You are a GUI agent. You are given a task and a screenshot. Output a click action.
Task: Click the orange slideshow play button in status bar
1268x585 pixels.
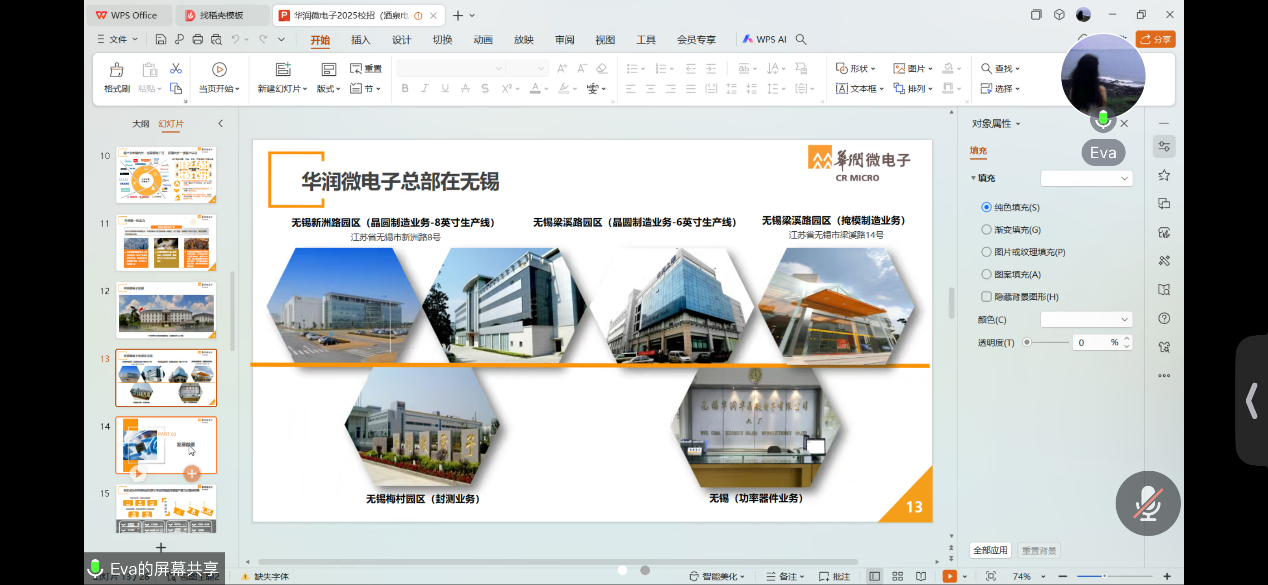(x=950, y=576)
